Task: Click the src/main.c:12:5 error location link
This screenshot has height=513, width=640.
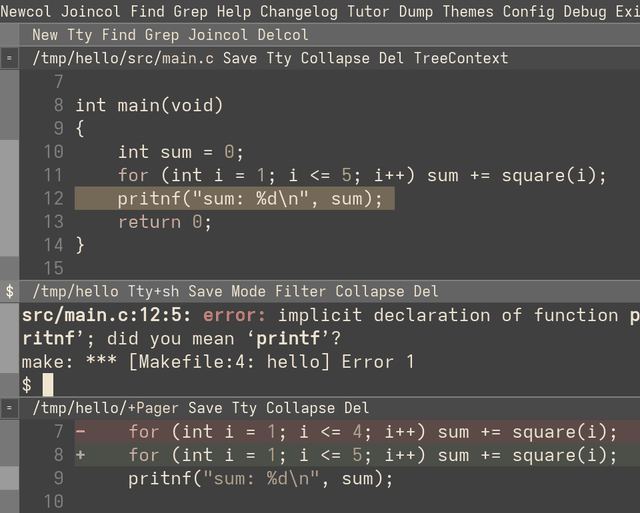Action: click(106, 315)
